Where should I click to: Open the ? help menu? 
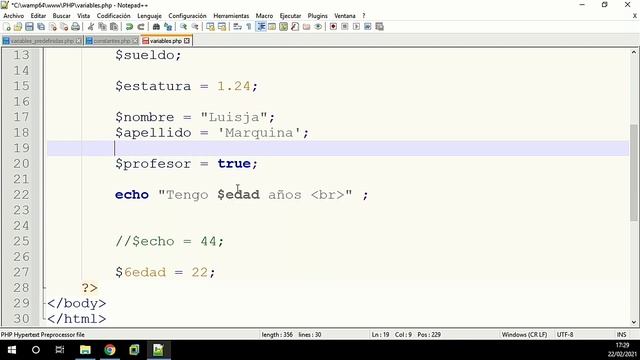(x=364, y=16)
